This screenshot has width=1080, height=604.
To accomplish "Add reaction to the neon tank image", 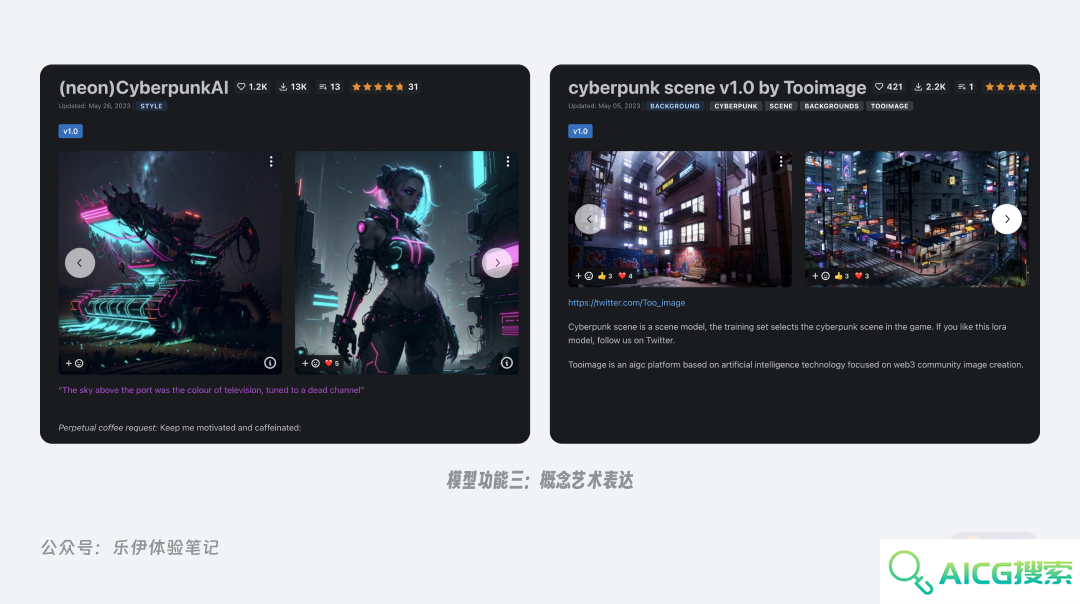I will 74,363.
